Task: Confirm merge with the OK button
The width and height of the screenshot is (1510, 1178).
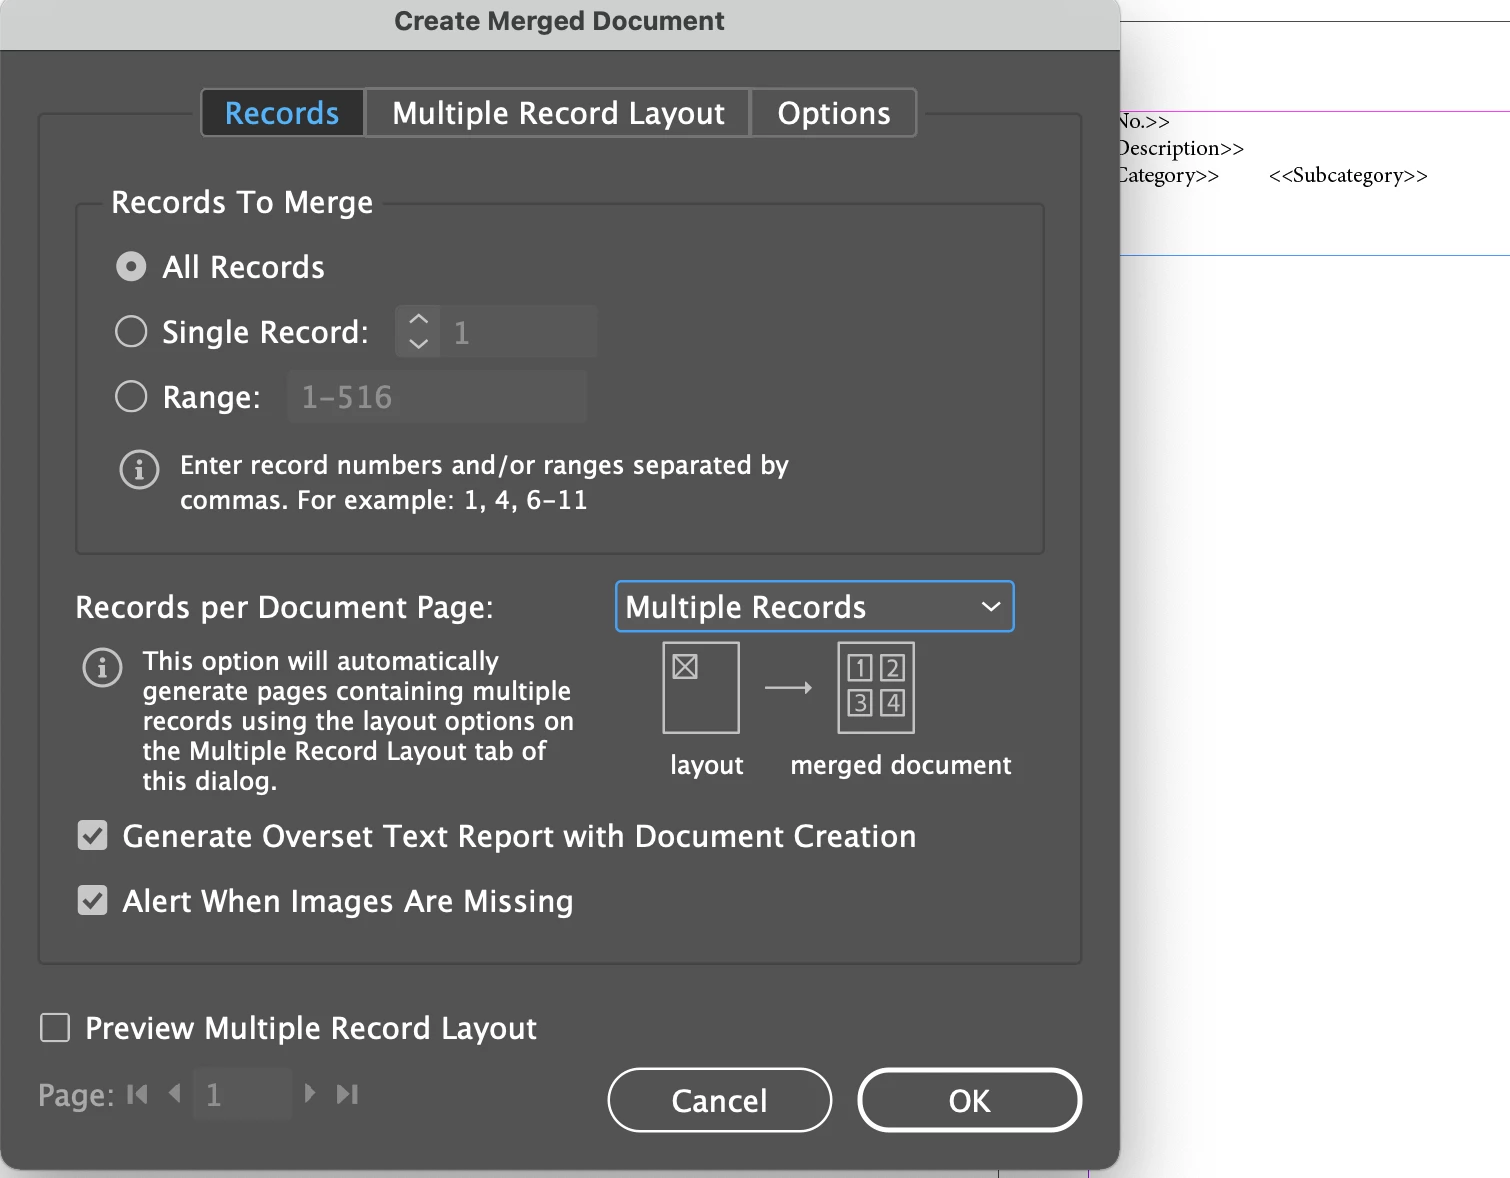Action: click(x=969, y=1100)
